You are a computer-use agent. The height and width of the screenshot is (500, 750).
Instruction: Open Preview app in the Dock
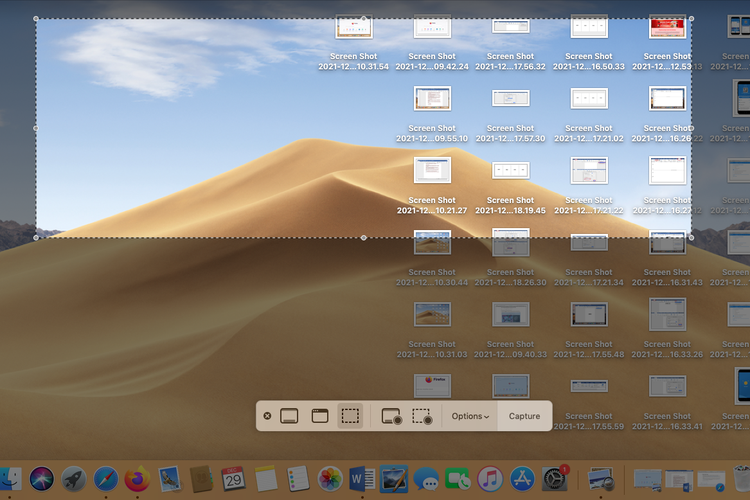601,478
